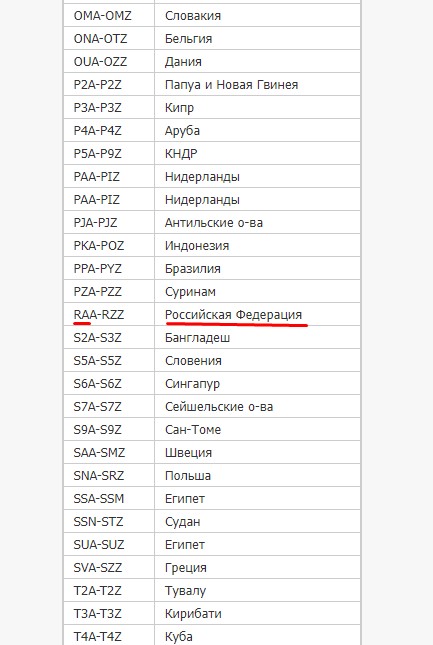Click the Сейшельские о-ва entry
This screenshot has width=433, height=645.
(x=219, y=407)
